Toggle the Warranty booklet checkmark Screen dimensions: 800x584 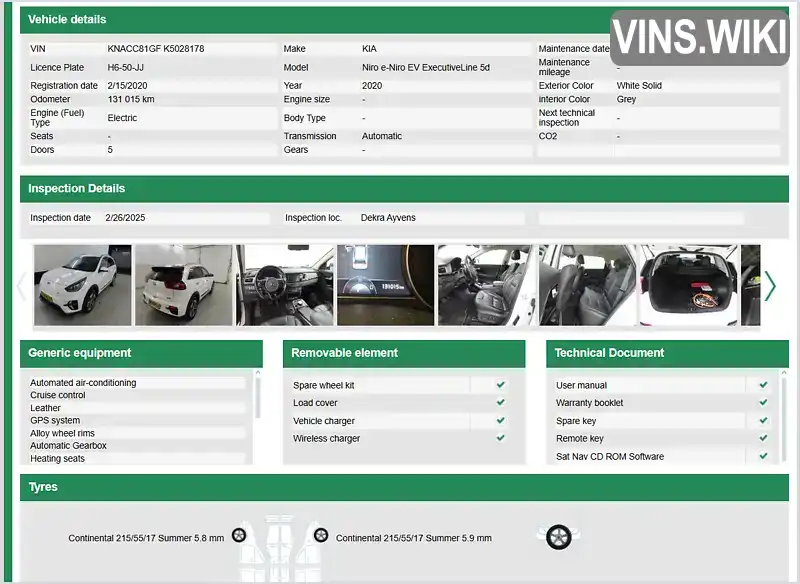point(763,402)
